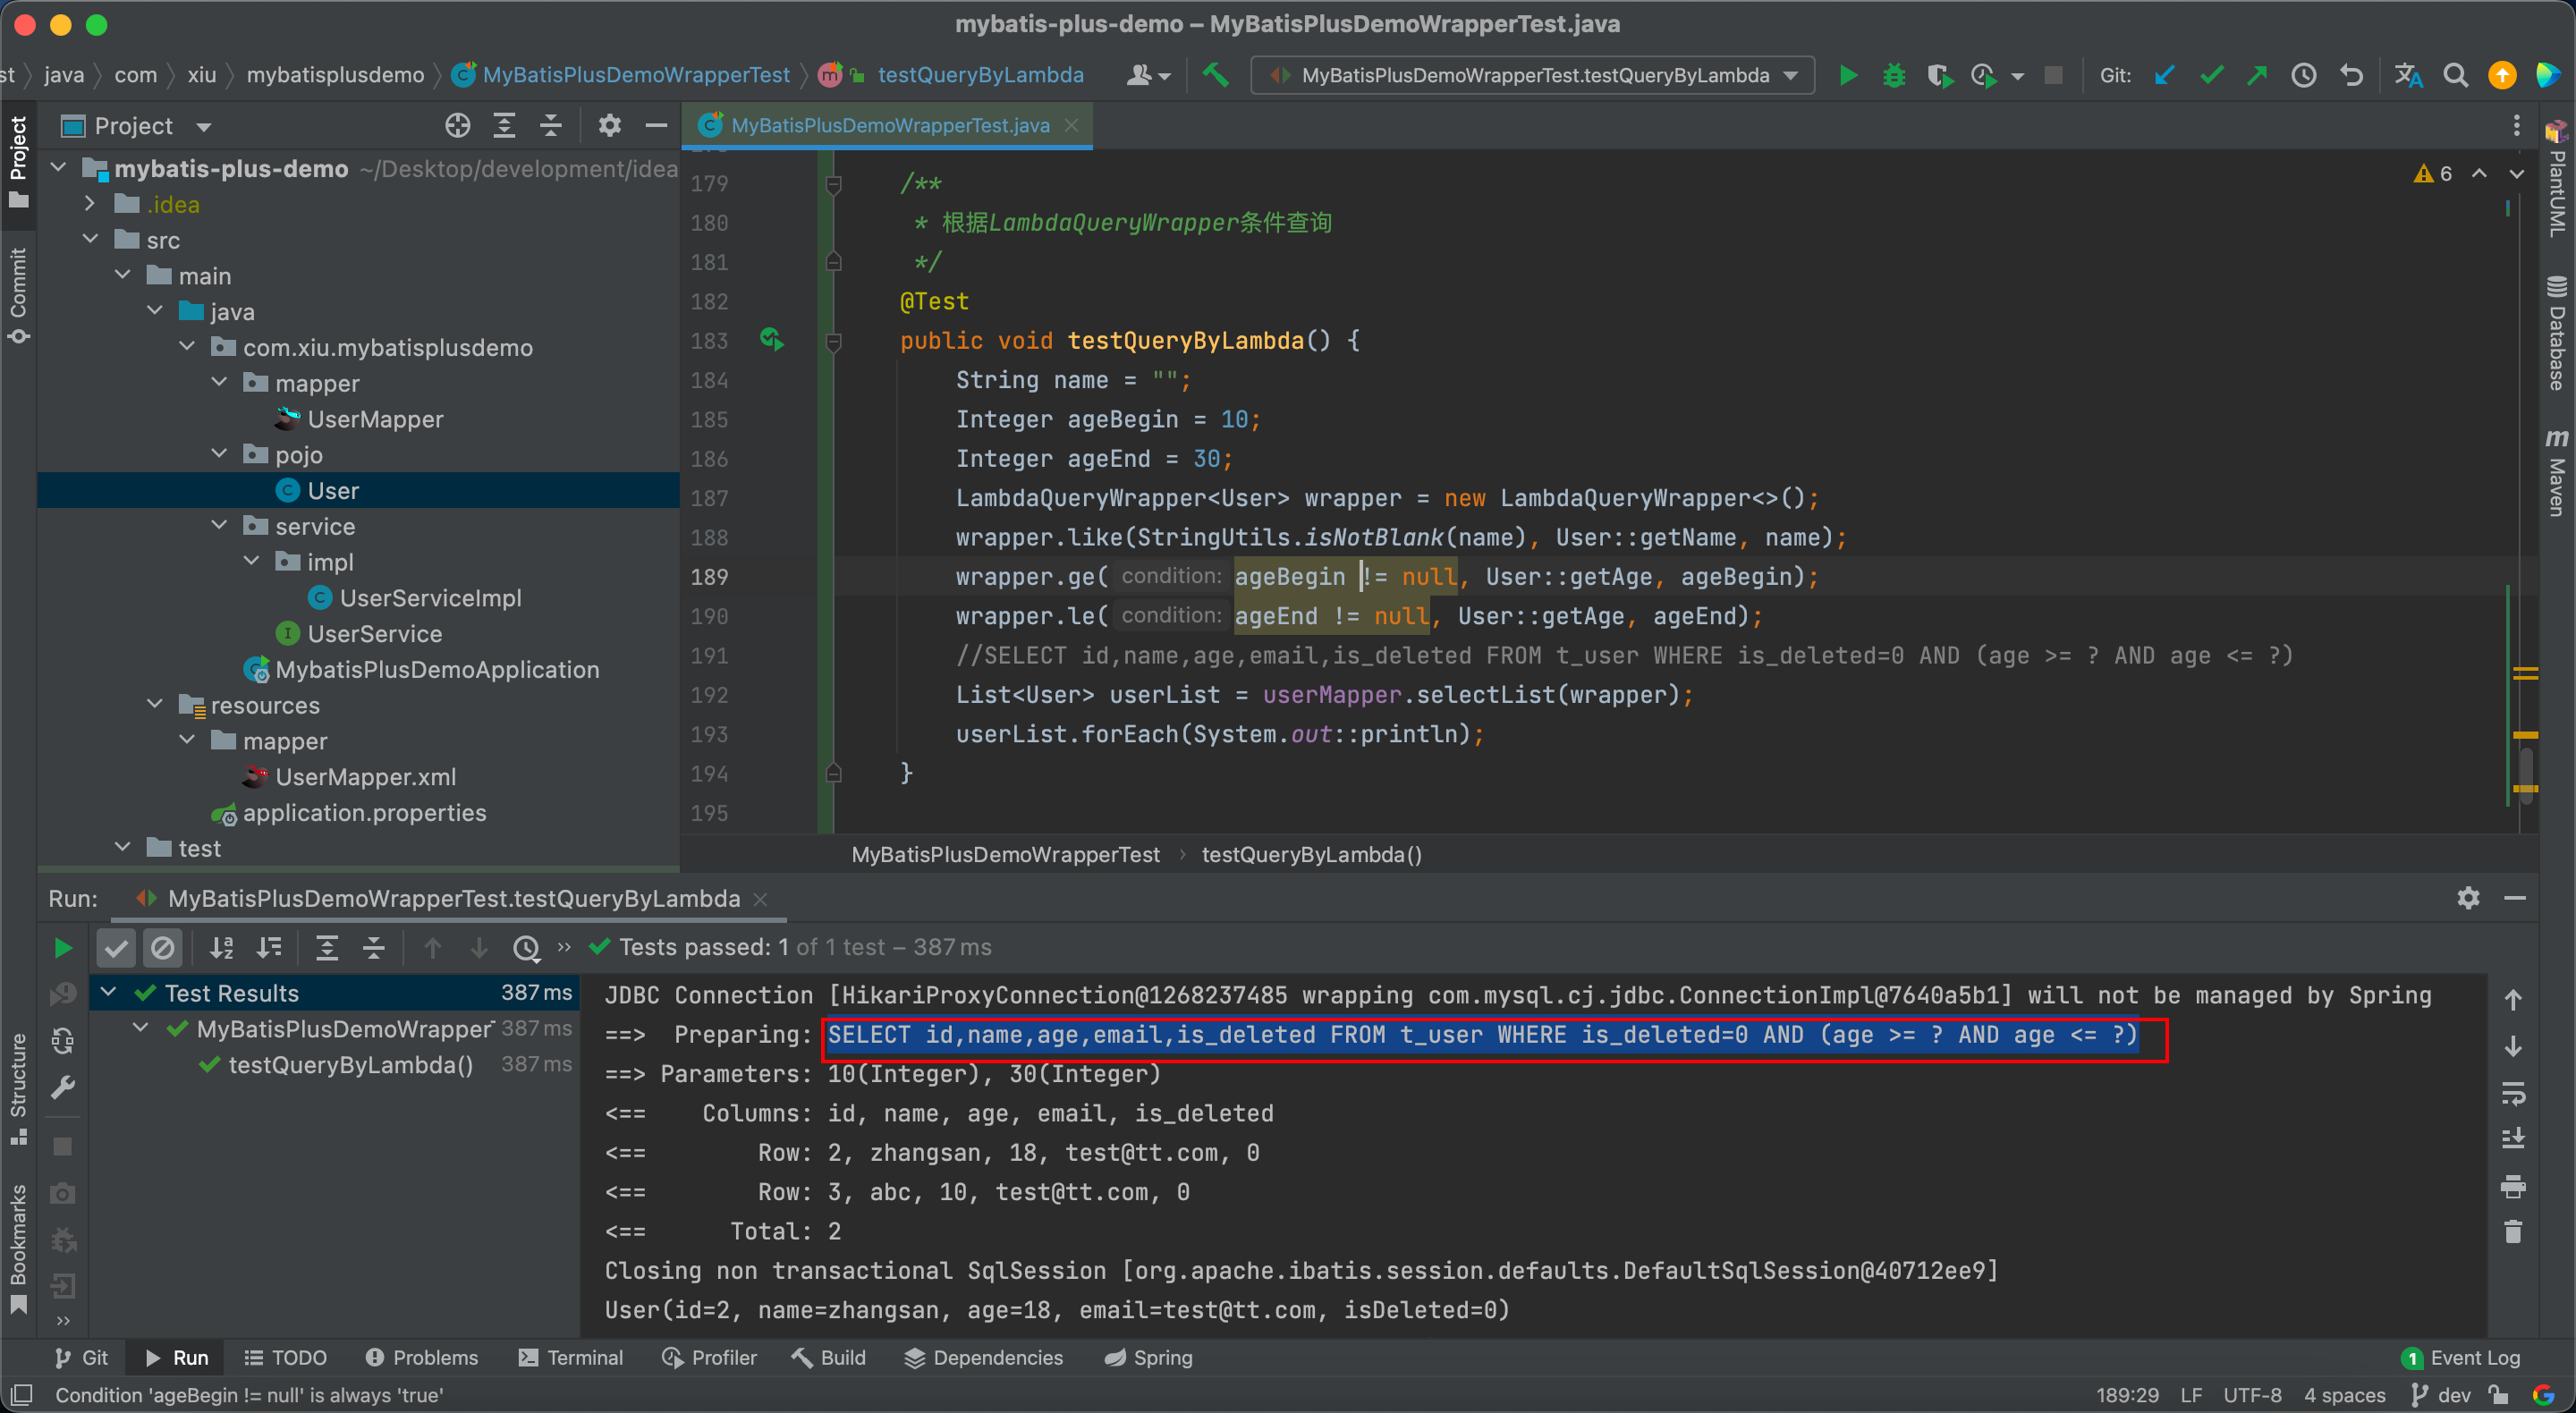Start debugging with the bug icon
The width and height of the screenshot is (2576, 1413).
tap(1893, 75)
